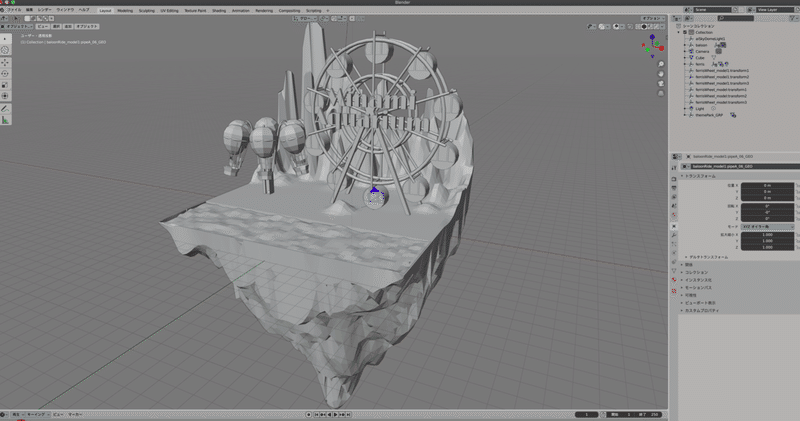Screen dimensions: 800x421
Task: Open Material properties tab
Action: (x=674, y=280)
